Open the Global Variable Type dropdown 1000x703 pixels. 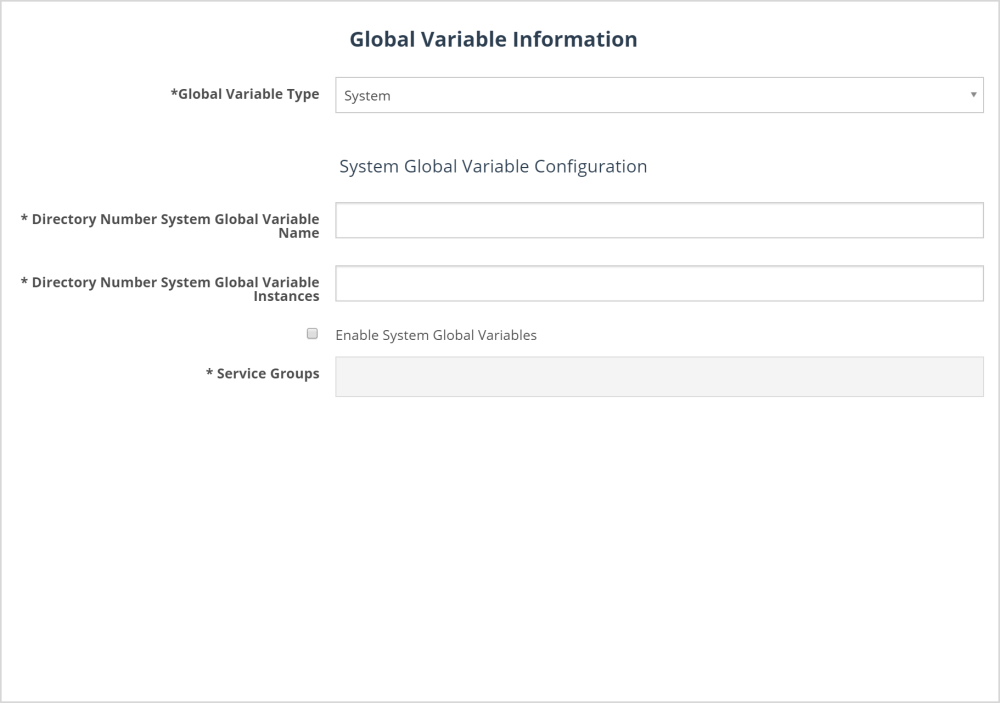(658, 95)
